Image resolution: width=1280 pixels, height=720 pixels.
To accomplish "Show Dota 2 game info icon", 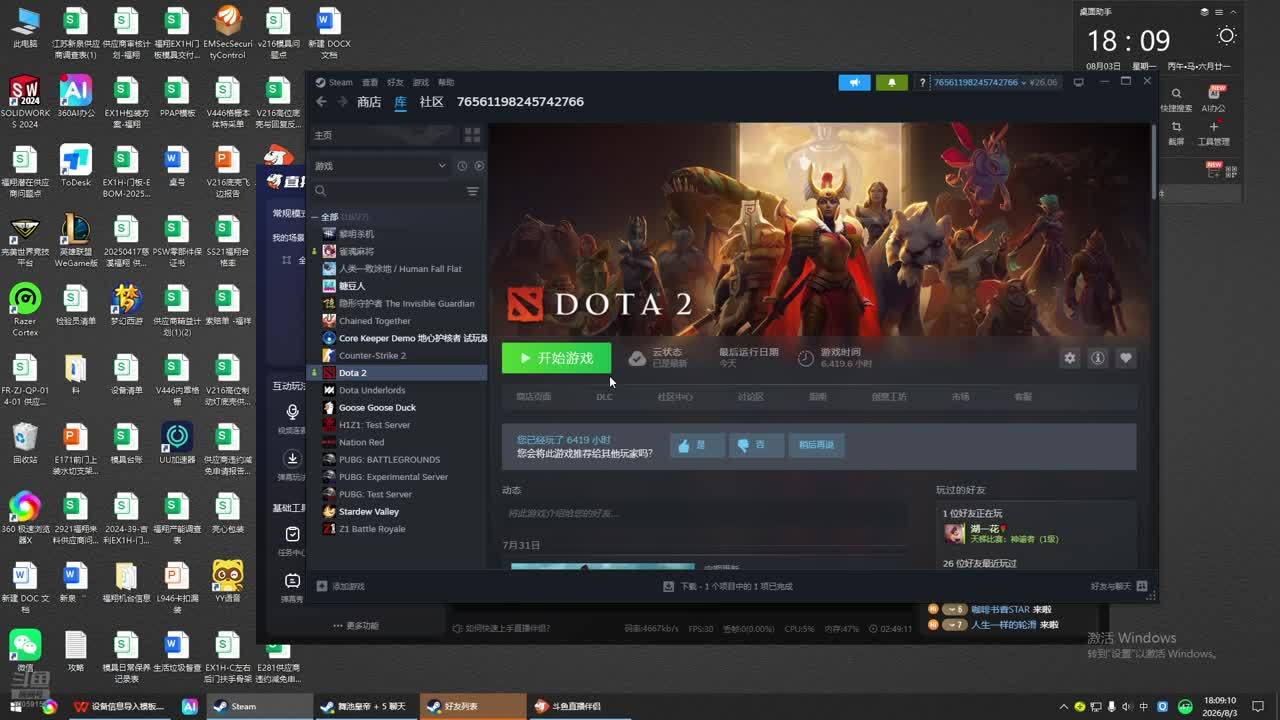I will click(x=1098, y=358).
